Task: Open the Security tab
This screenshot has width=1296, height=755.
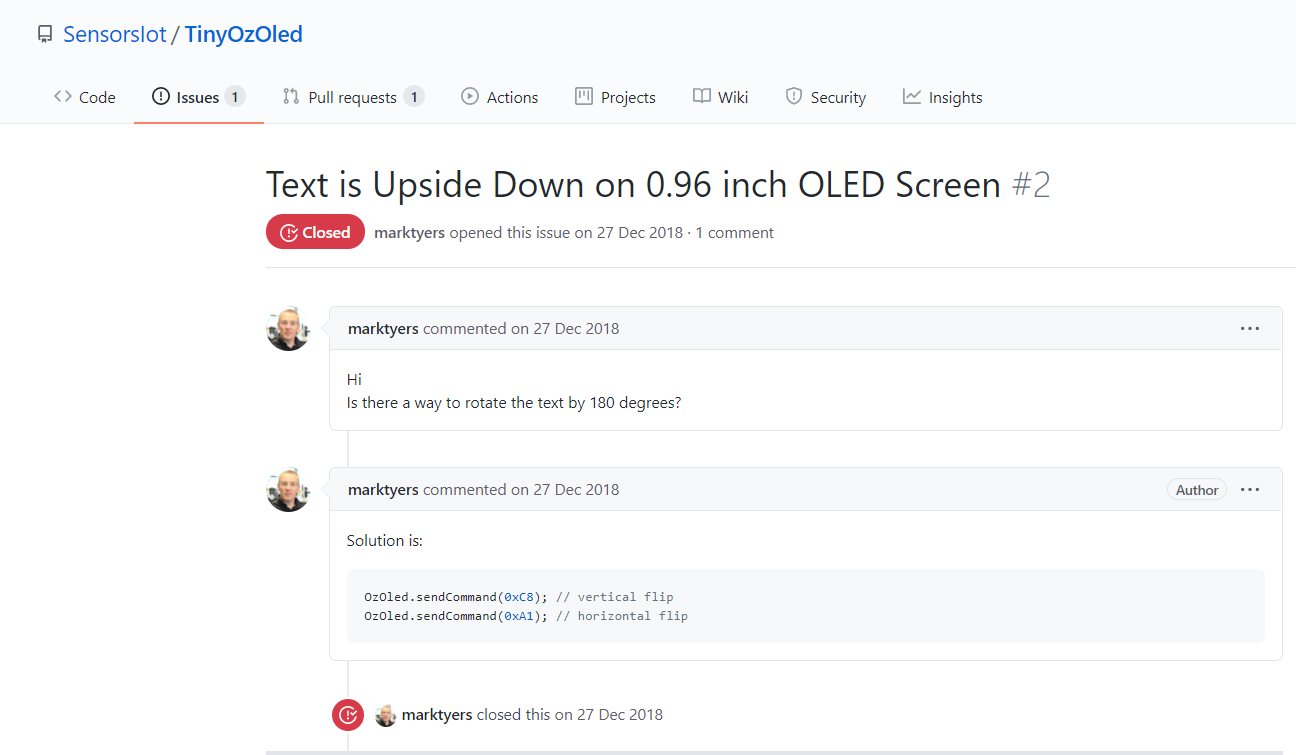Action: (x=826, y=97)
